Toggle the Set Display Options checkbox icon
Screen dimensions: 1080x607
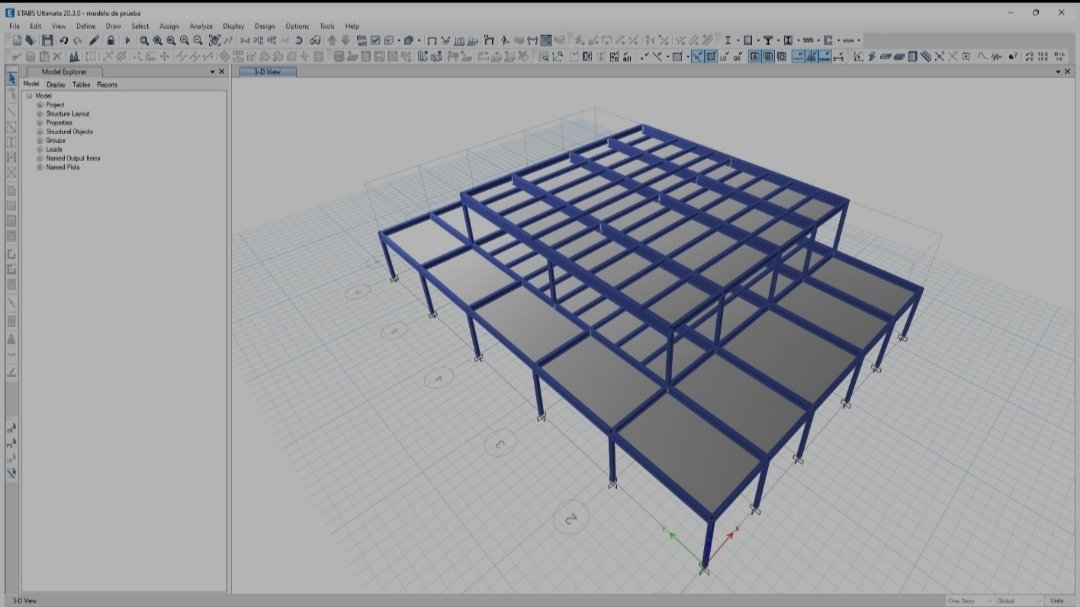(375, 41)
